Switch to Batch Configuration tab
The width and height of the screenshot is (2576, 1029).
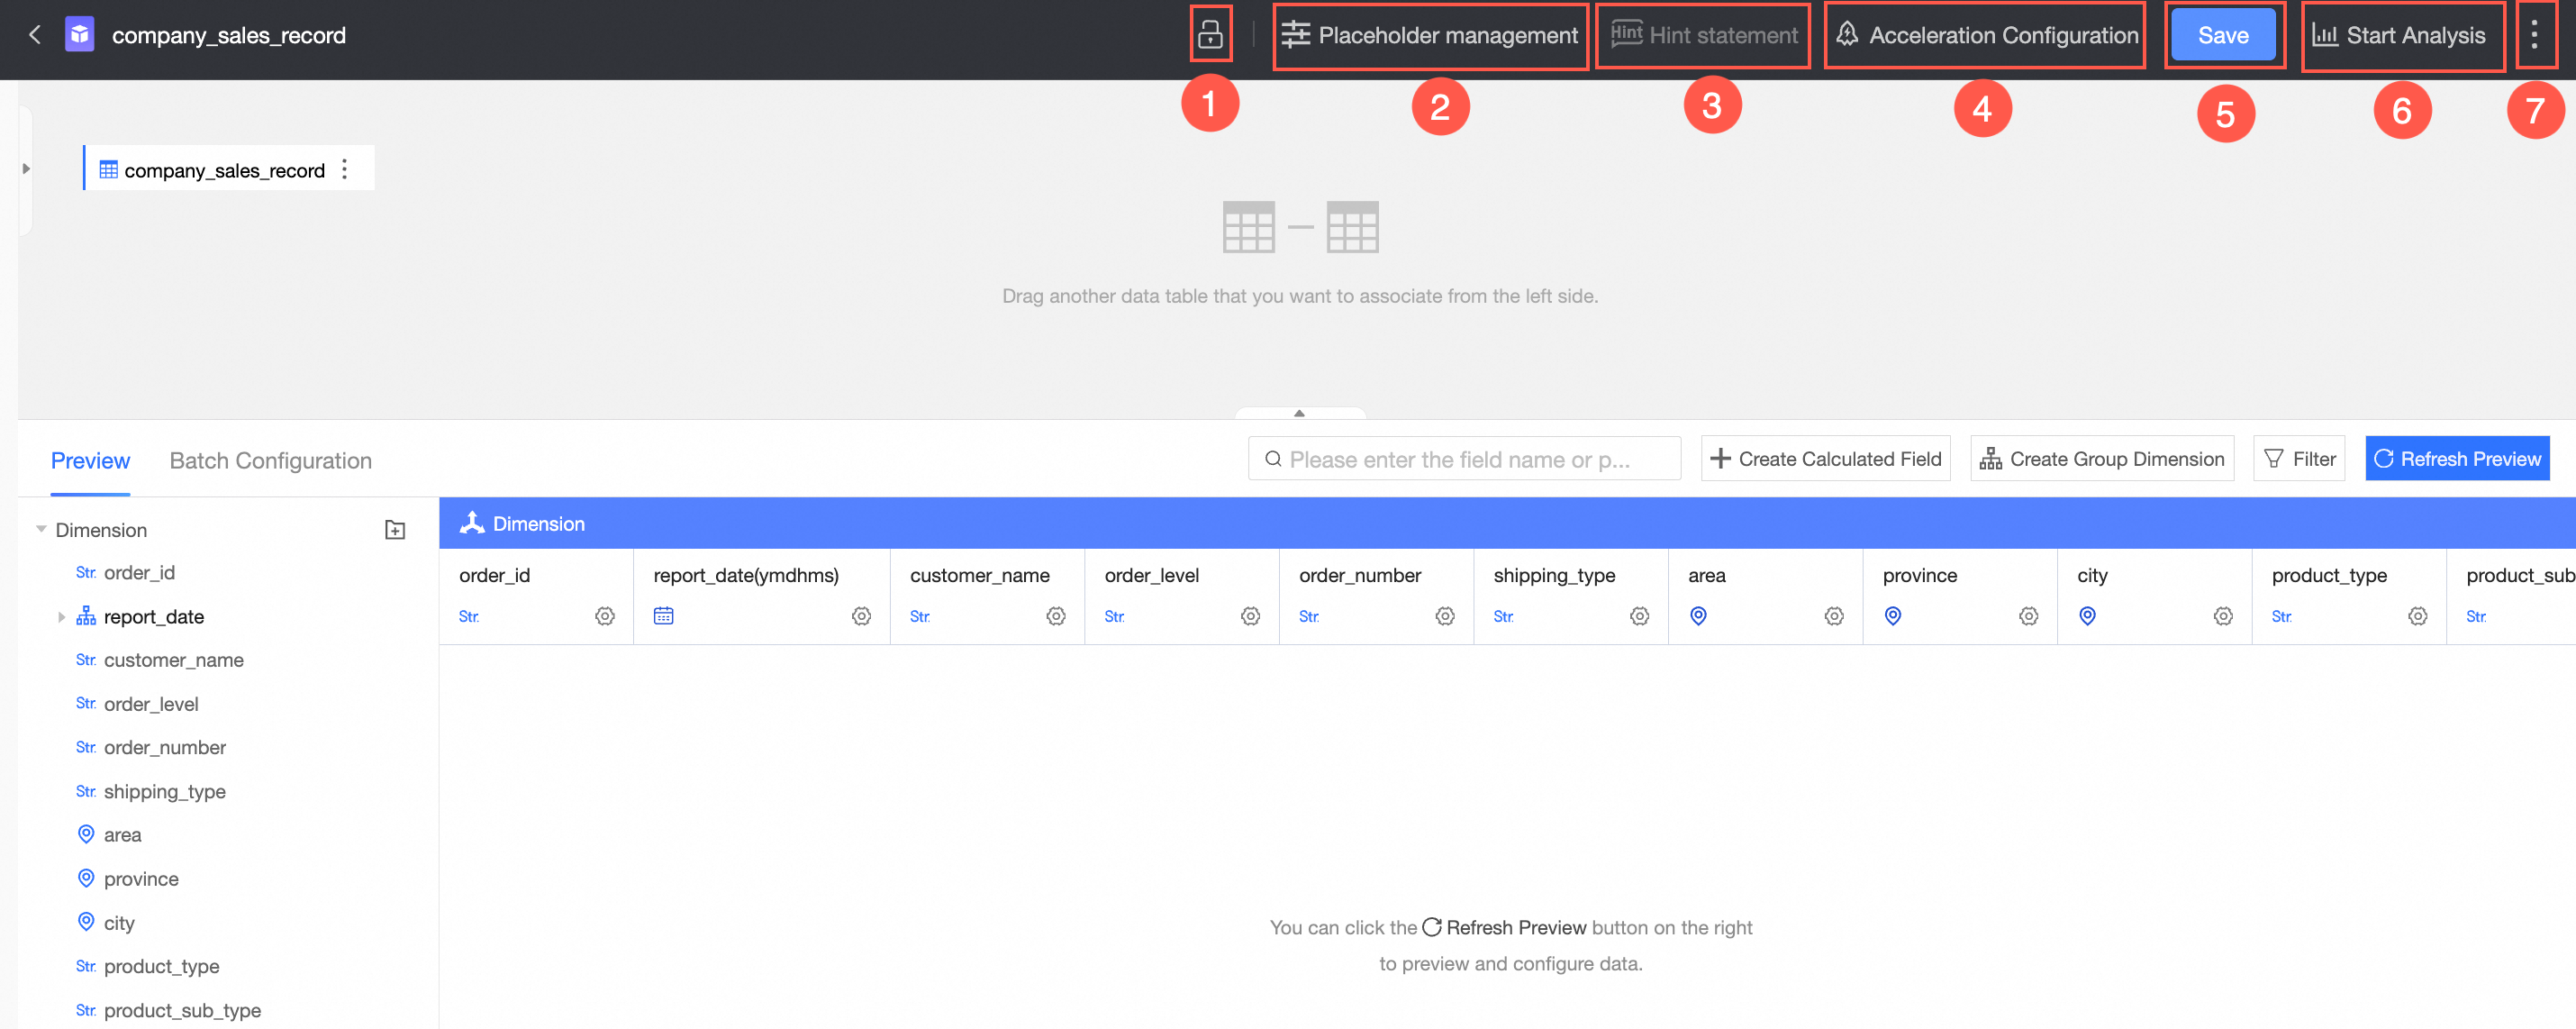[271, 460]
